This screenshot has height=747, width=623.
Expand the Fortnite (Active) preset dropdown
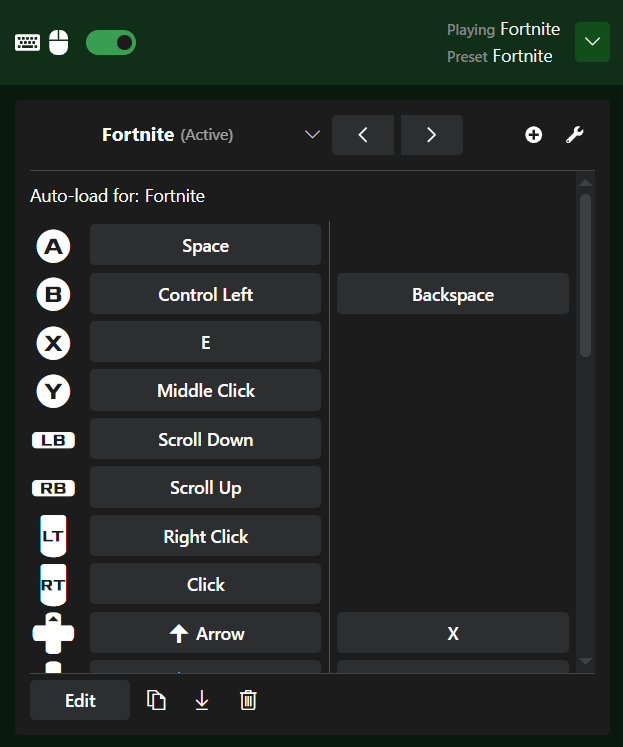point(312,135)
